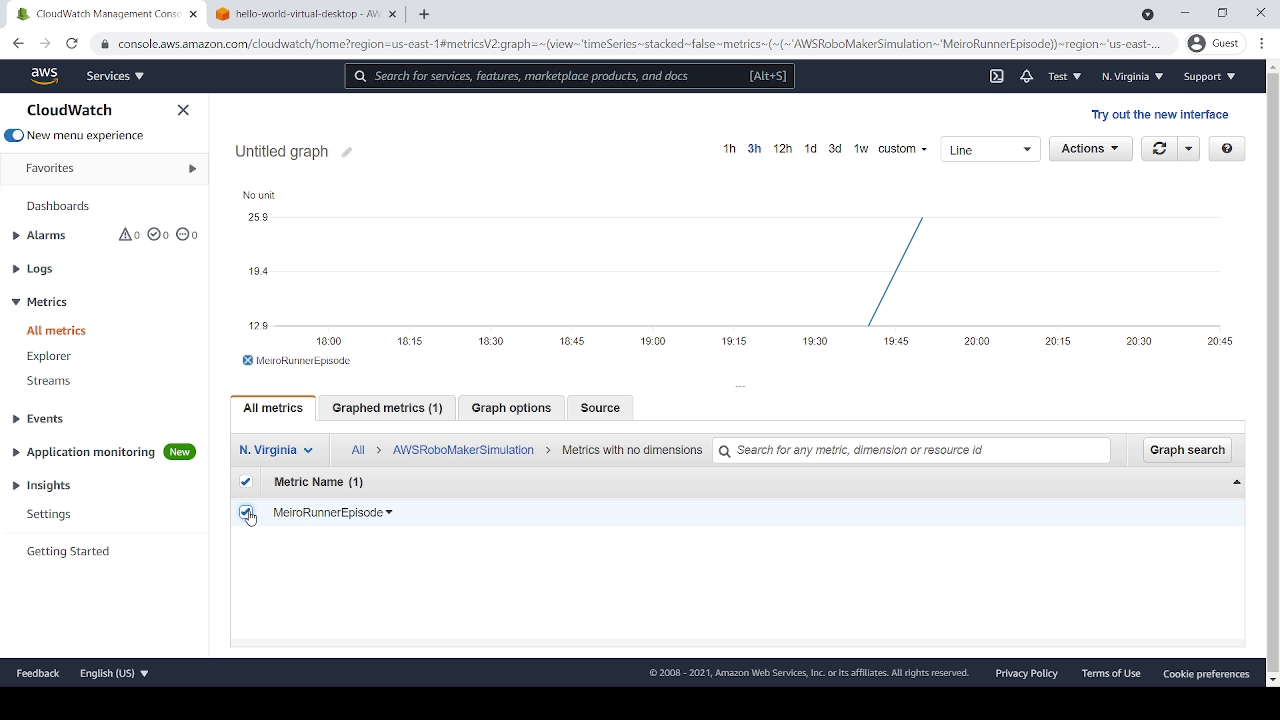Click the All breadcrumb link
The image size is (1280, 720).
pyautogui.click(x=358, y=451)
